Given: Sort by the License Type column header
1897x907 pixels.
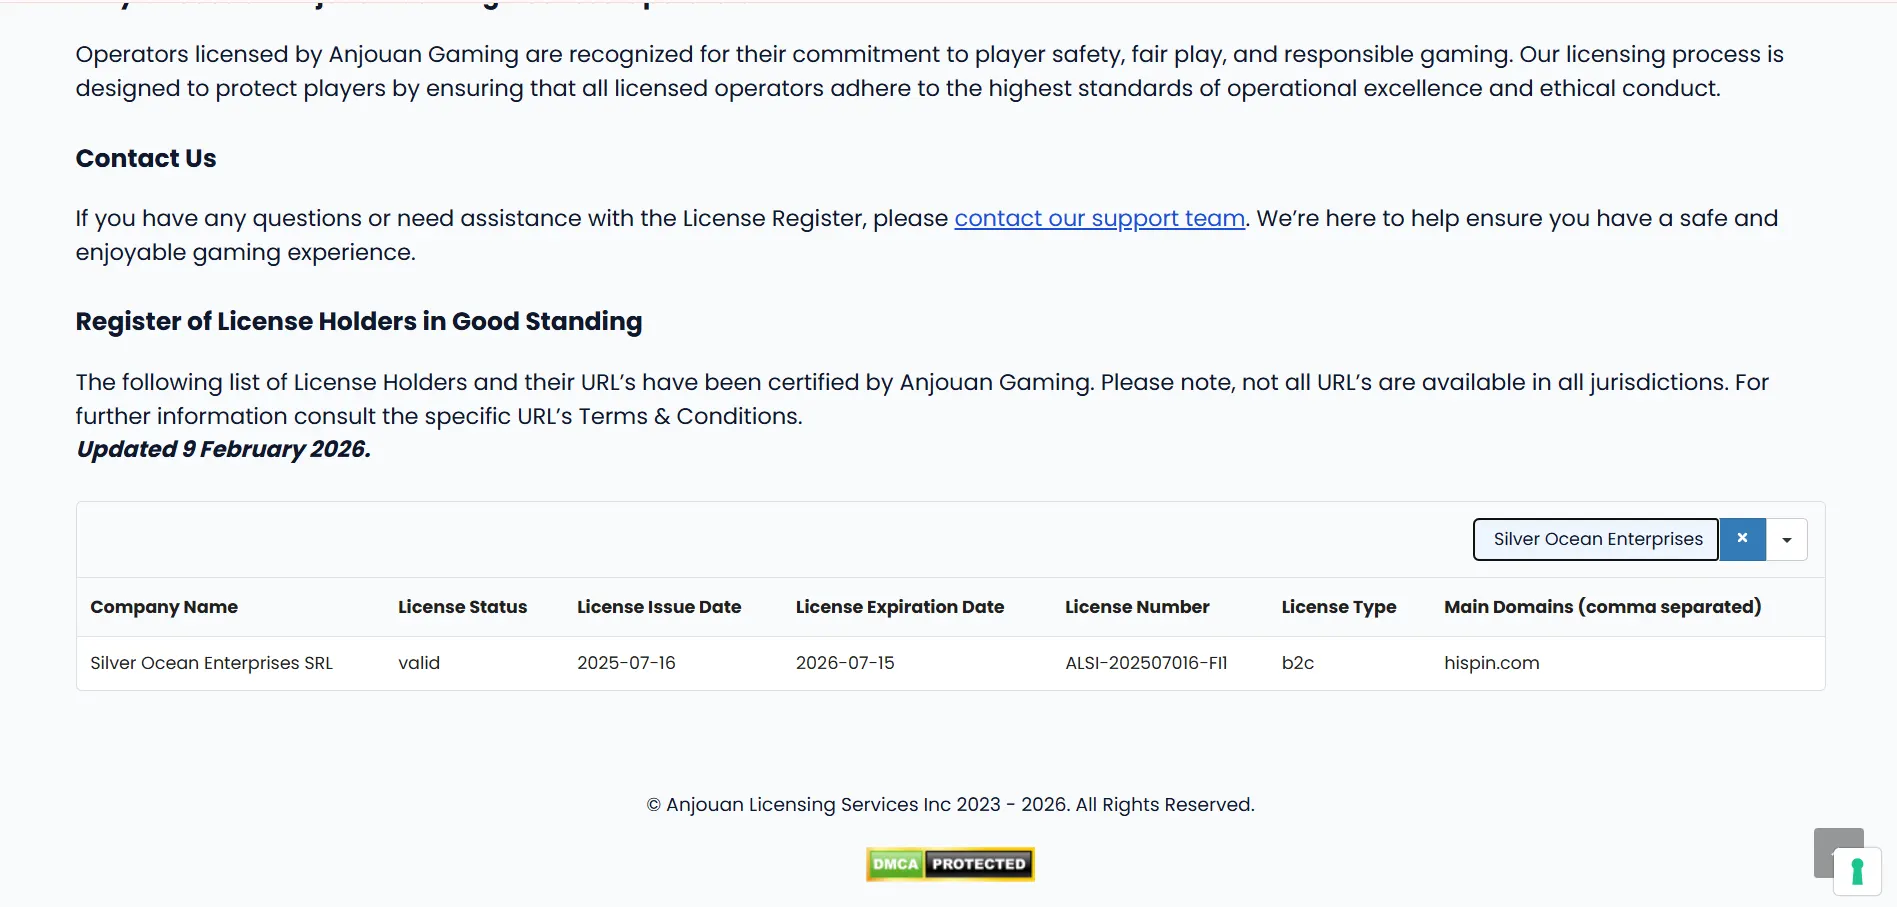Looking at the screenshot, I should [x=1339, y=607].
